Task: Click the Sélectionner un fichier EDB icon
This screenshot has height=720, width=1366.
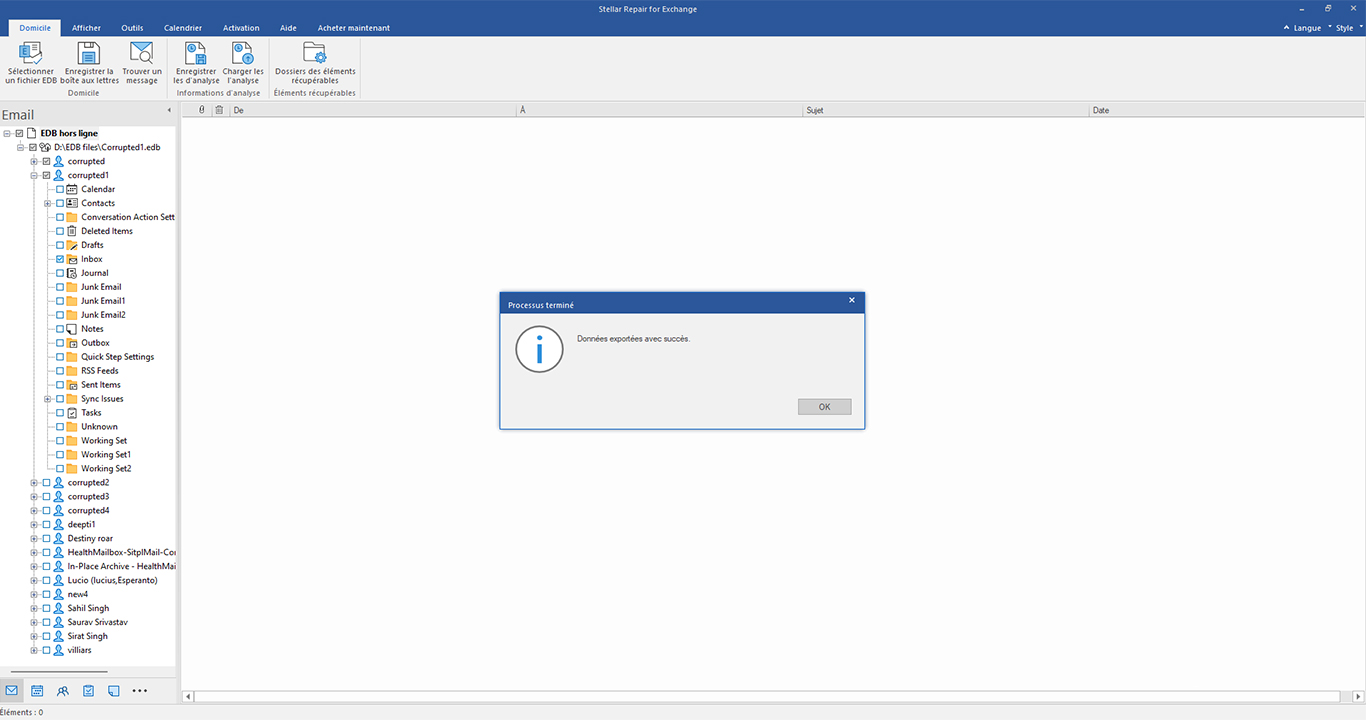Action: [x=30, y=53]
